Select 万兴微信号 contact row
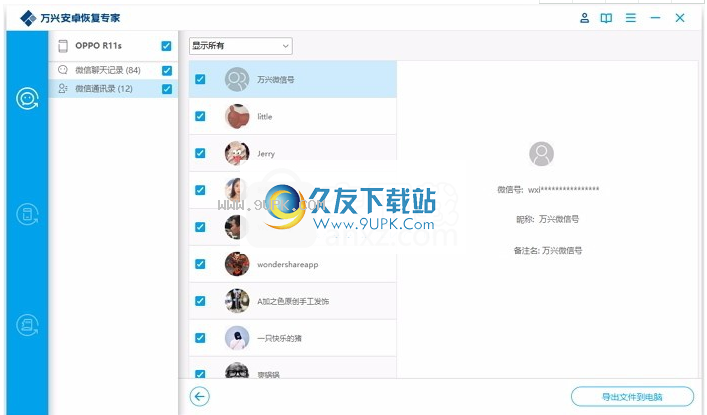 tap(293, 79)
